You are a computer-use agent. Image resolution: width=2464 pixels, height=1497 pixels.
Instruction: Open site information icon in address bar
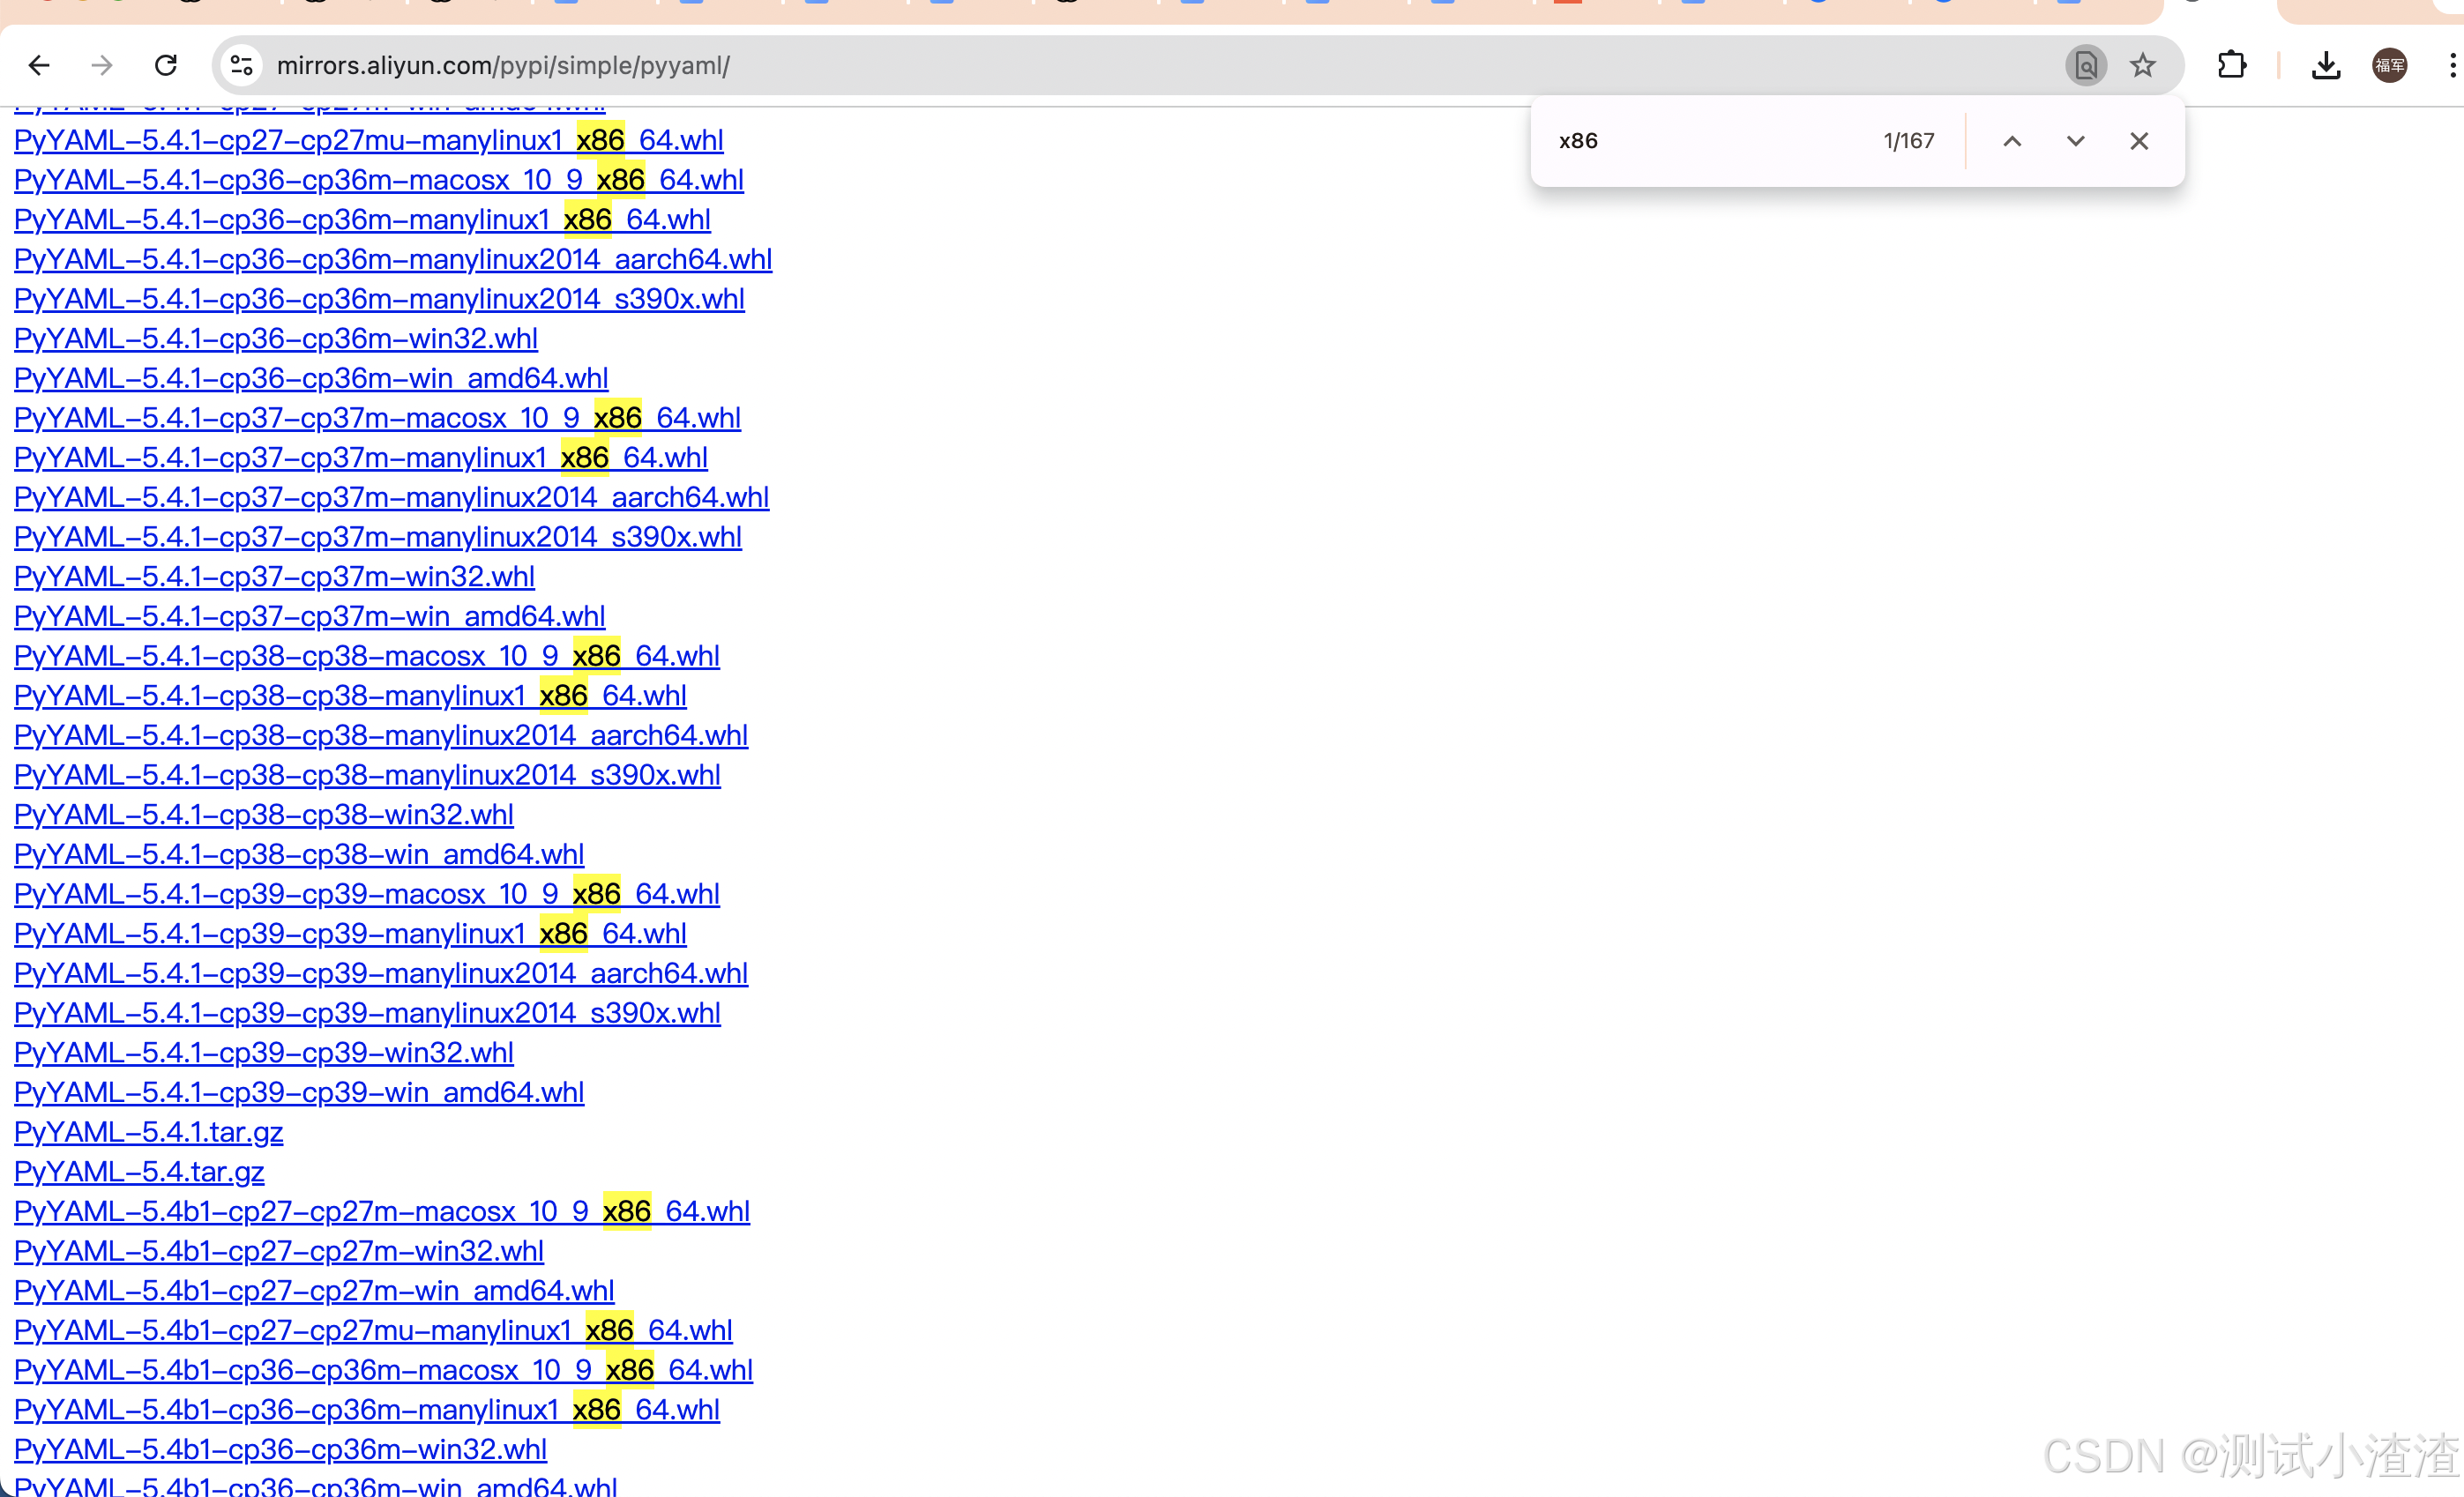coord(241,66)
